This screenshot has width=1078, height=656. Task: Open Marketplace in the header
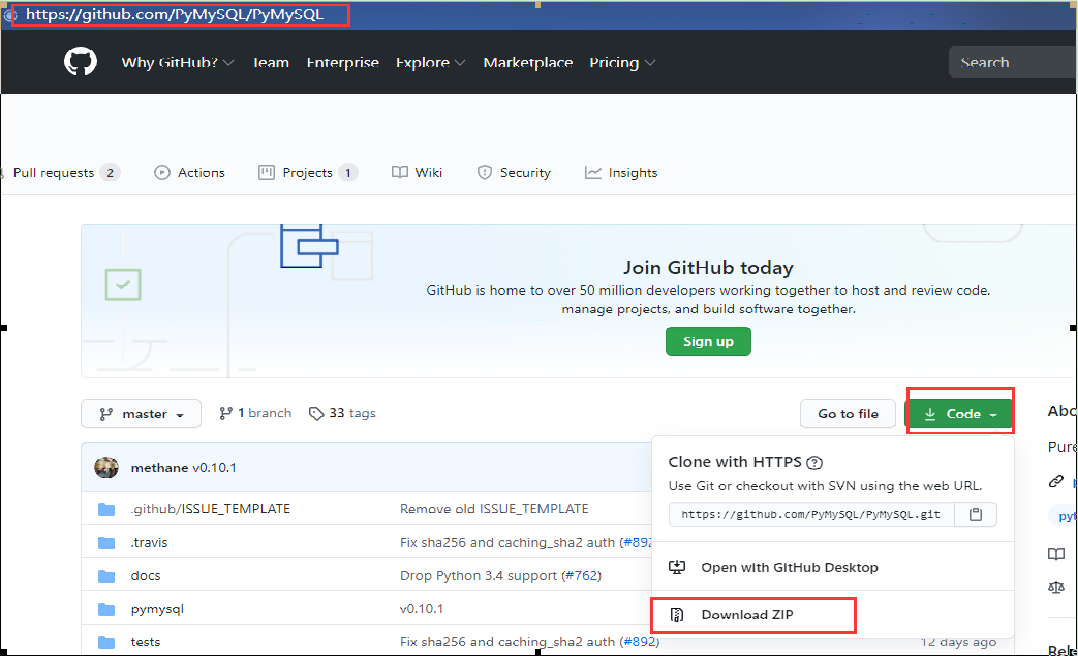pyautogui.click(x=528, y=63)
